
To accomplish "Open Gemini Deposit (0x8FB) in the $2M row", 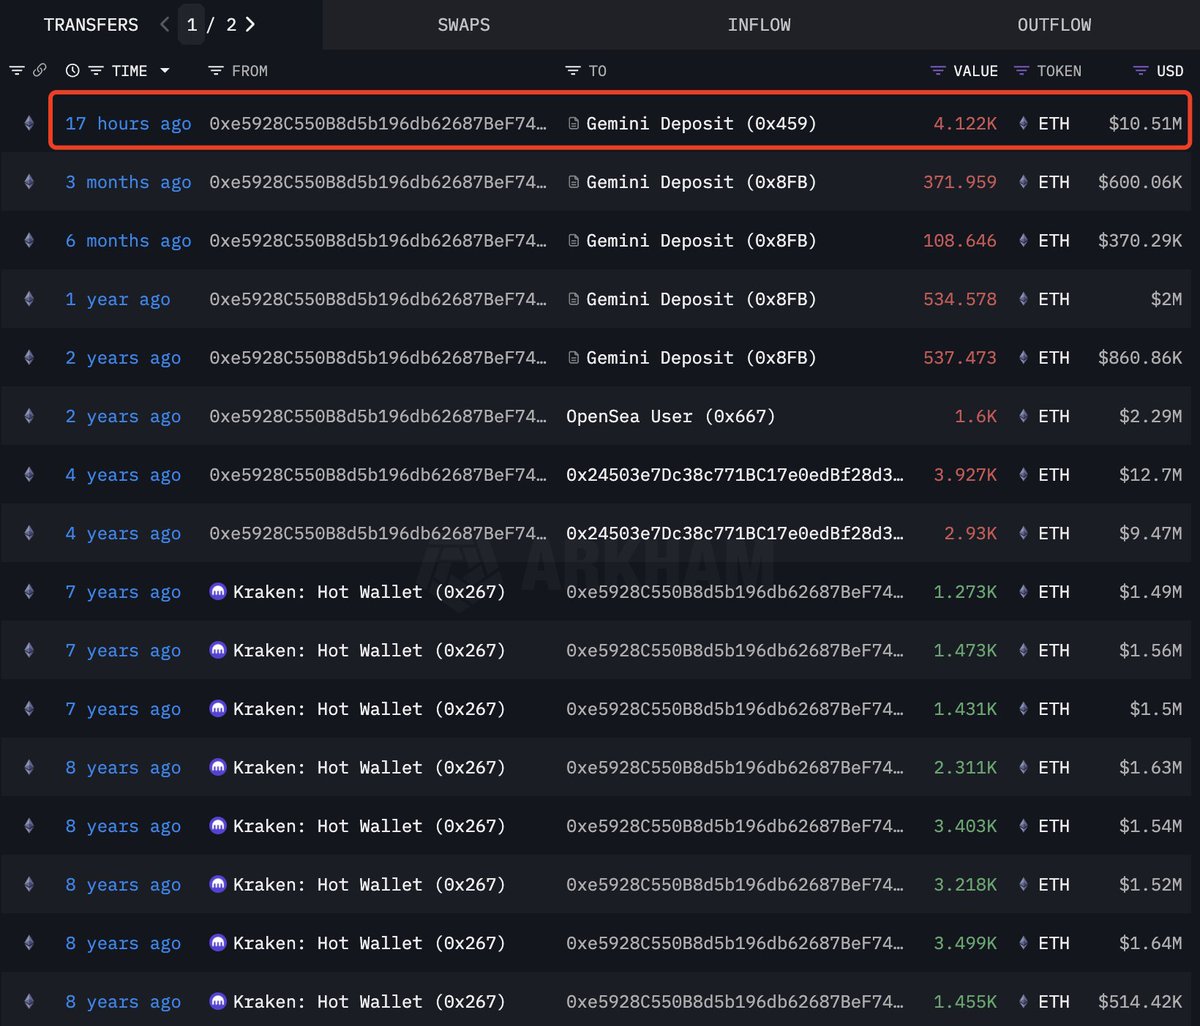I will [701, 299].
